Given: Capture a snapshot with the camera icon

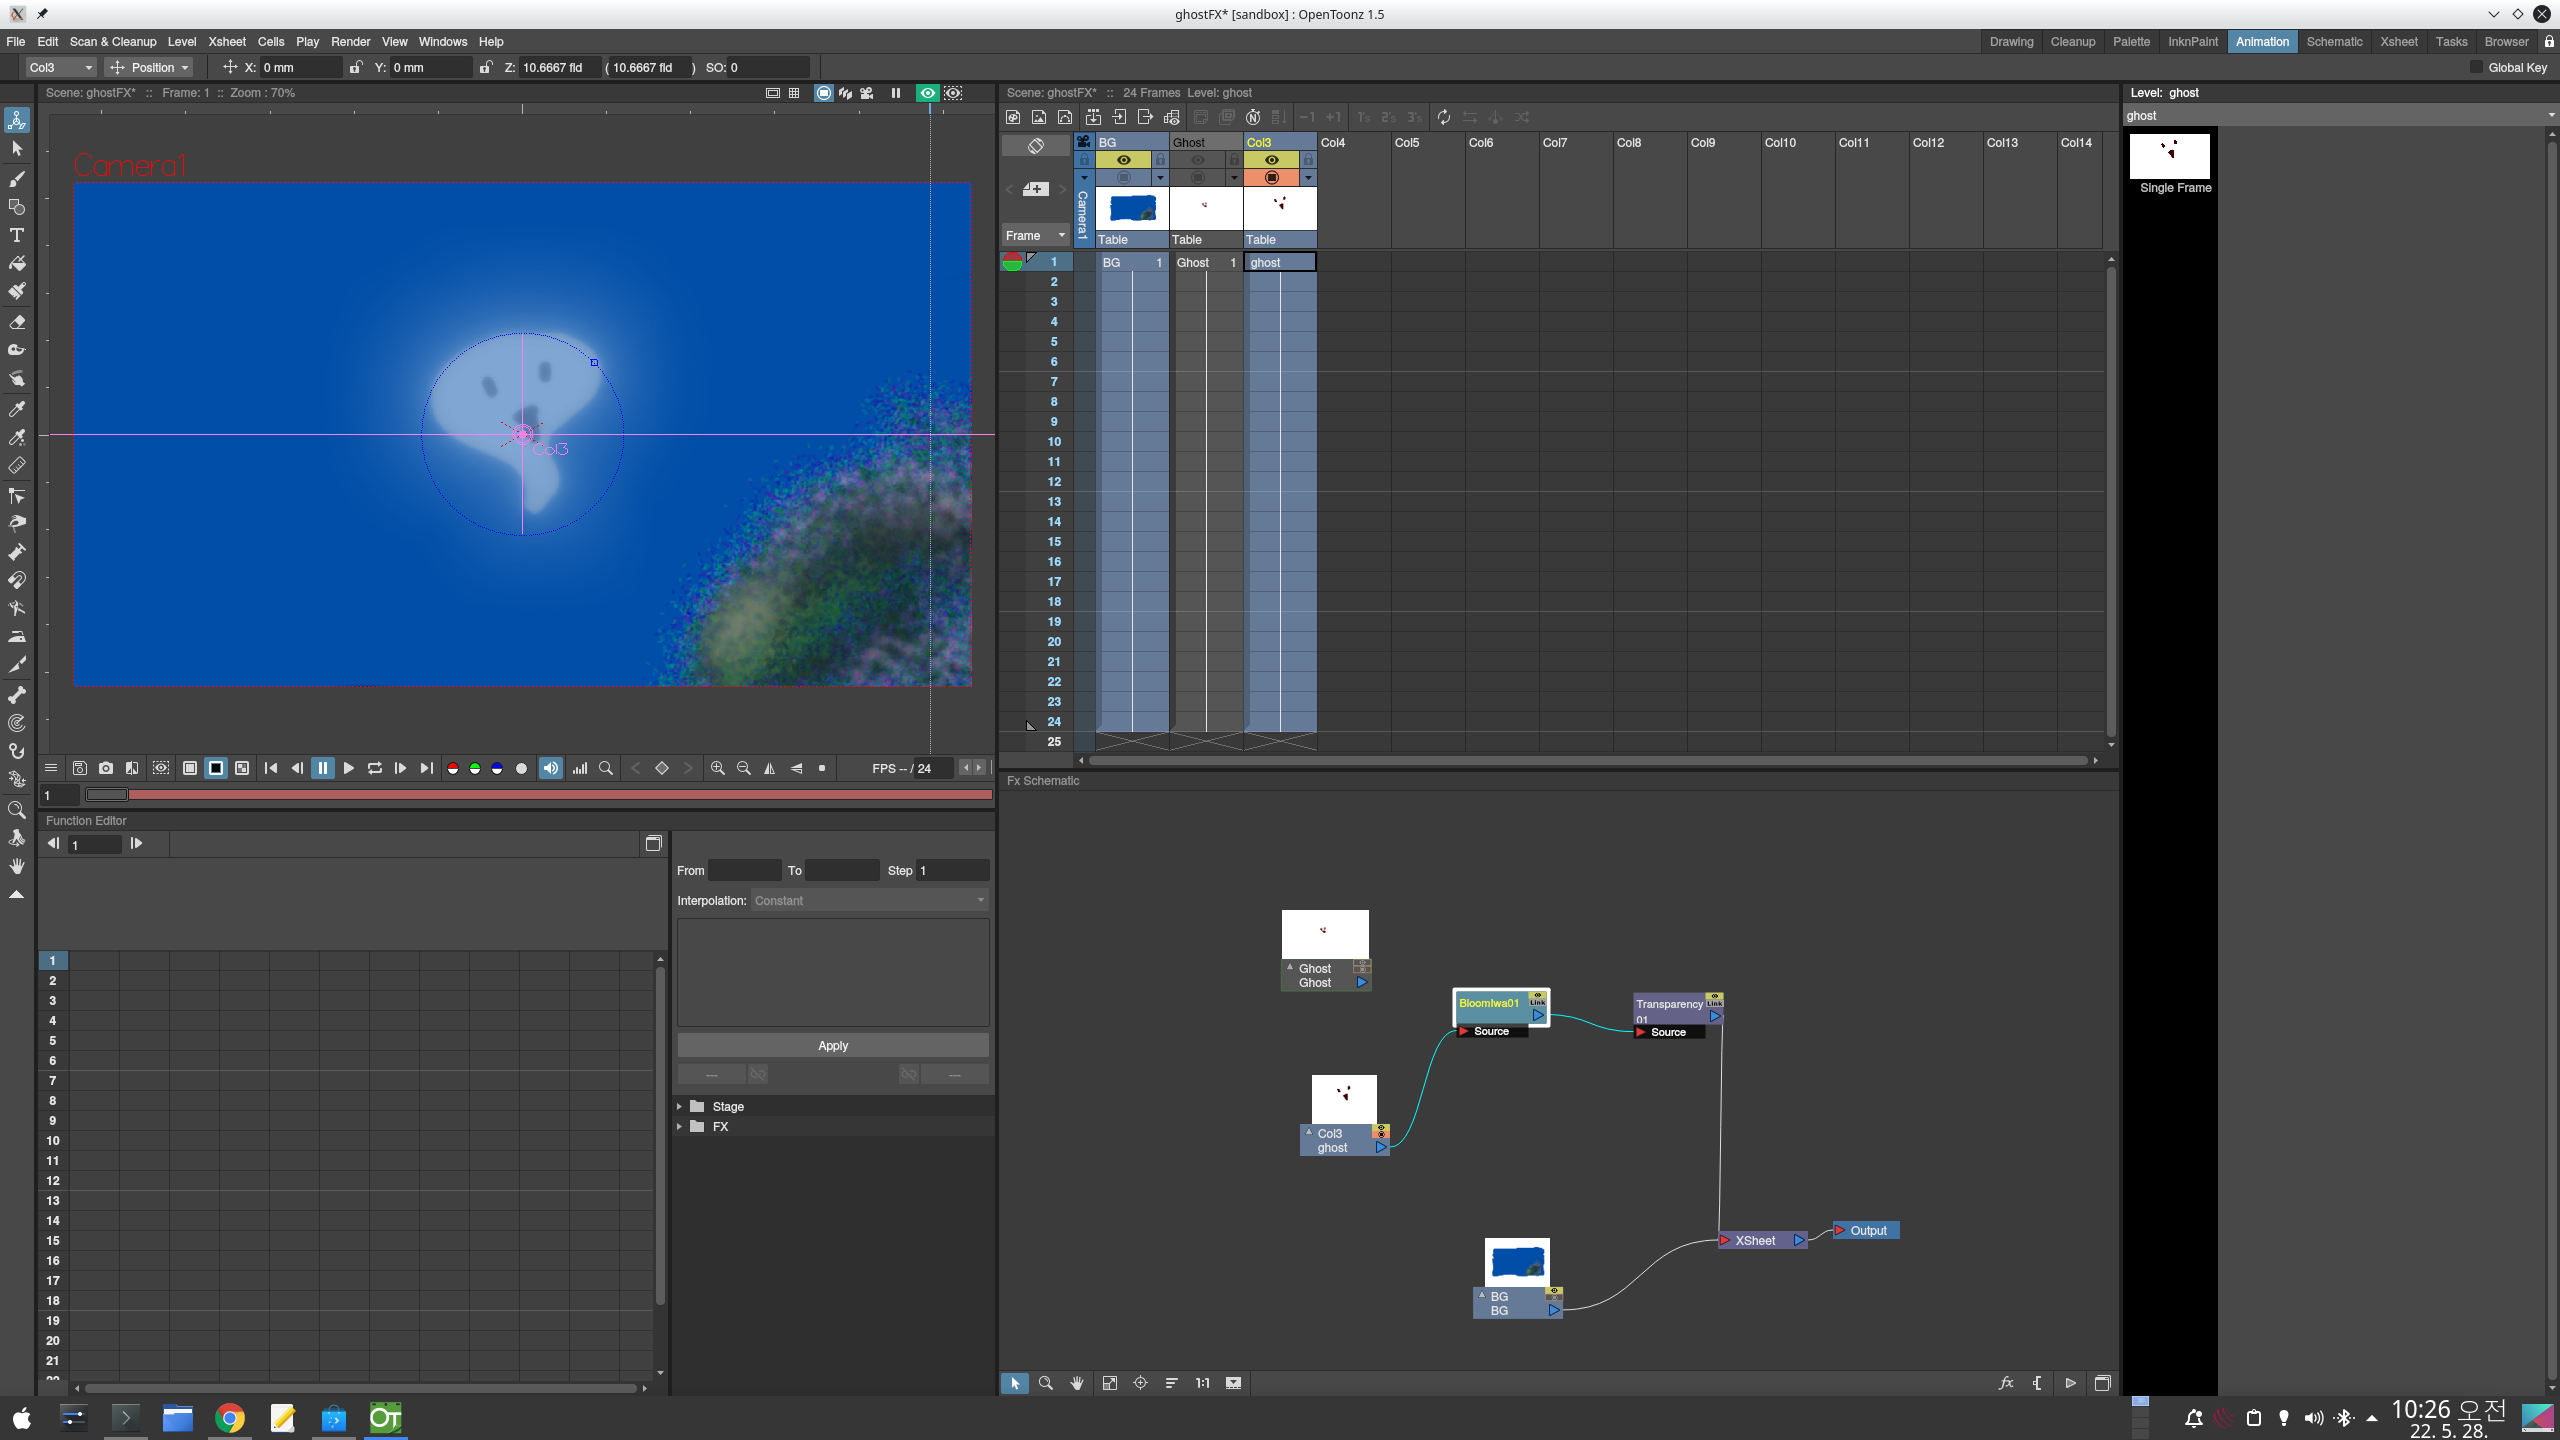Looking at the screenshot, I should pyautogui.click(x=105, y=768).
